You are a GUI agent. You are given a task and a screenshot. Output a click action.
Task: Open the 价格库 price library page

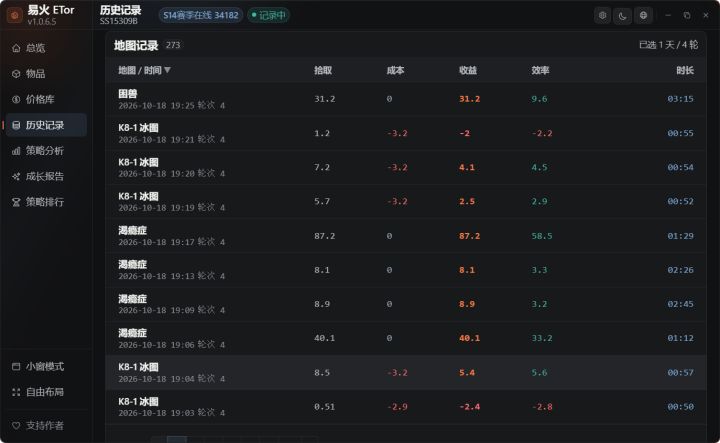pyautogui.click(x=46, y=100)
